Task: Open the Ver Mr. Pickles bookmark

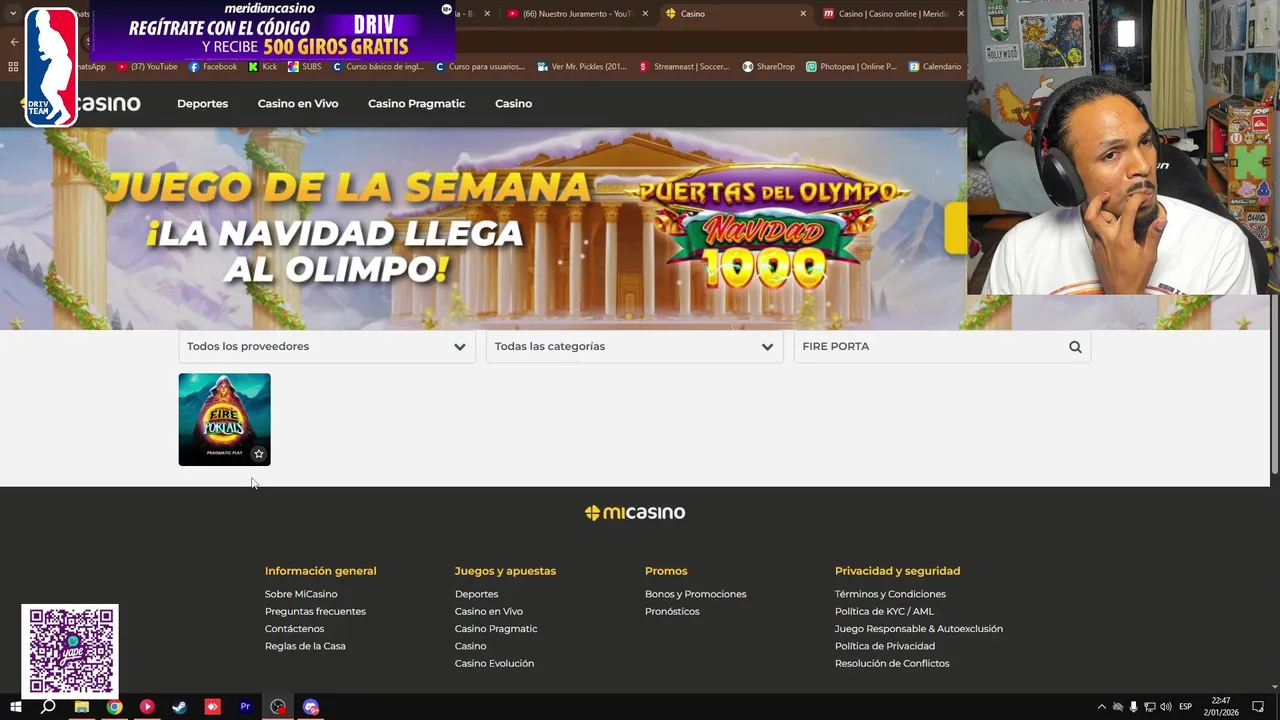Action: pyautogui.click(x=582, y=67)
